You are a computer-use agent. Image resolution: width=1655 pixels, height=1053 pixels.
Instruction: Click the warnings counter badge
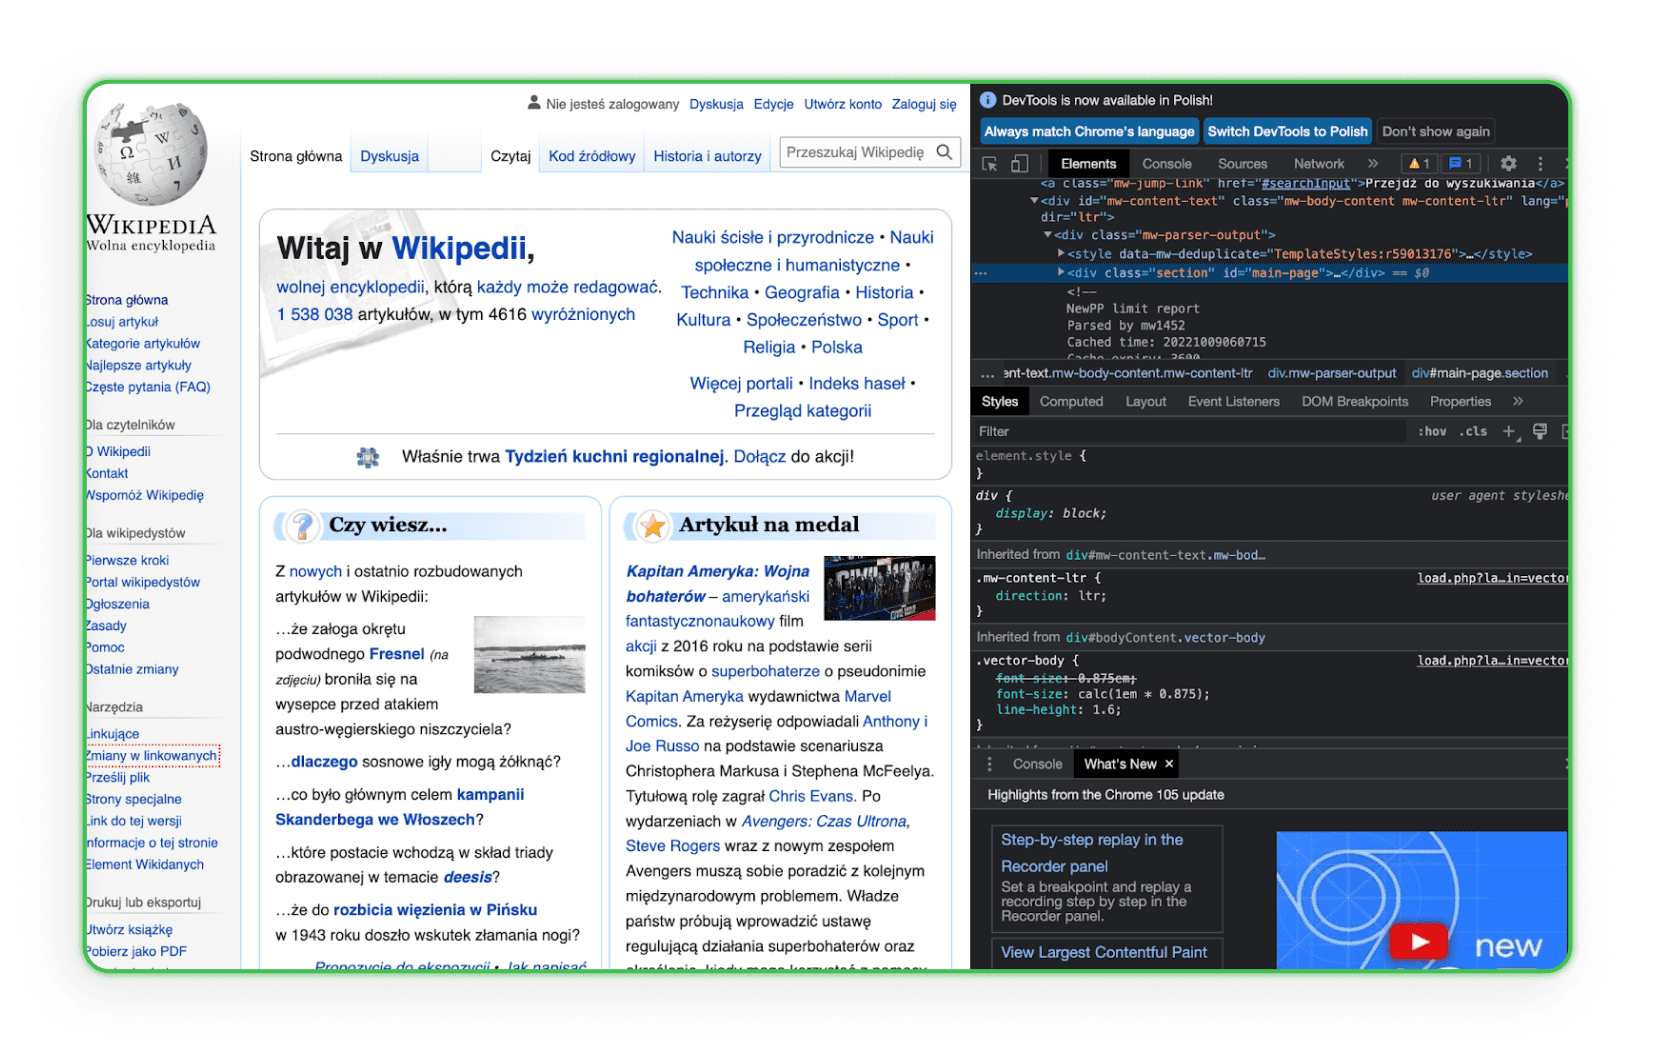pyautogui.click(x=1419, y=163)
